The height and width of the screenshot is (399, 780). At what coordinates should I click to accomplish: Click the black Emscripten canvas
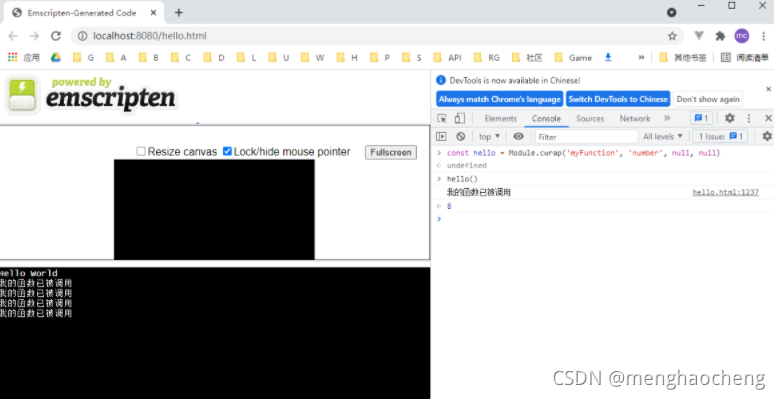coord(214,209)
